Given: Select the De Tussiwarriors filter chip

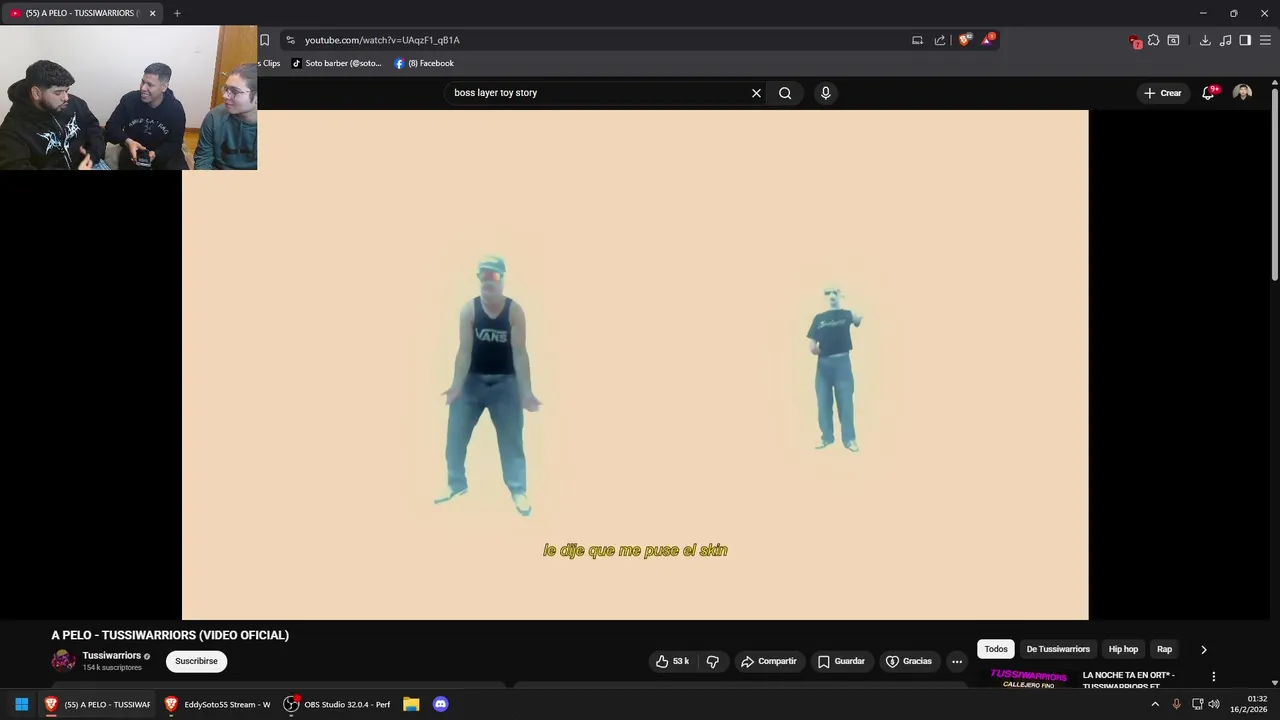Looking at the screenshot, I should tap(1058, 649).
